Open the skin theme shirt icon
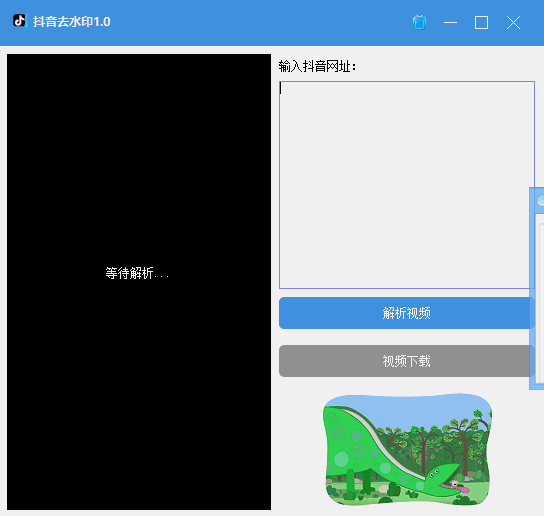544x516 pixels. point(419,23)
